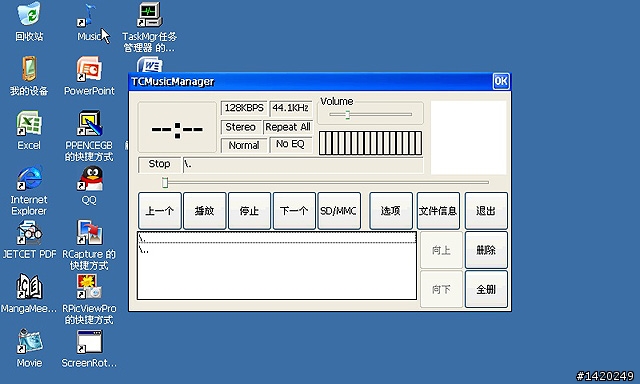Launch the RPicViewPro shortcut icon
Screen dimensions: 640x384
click(x=89, y=299)
